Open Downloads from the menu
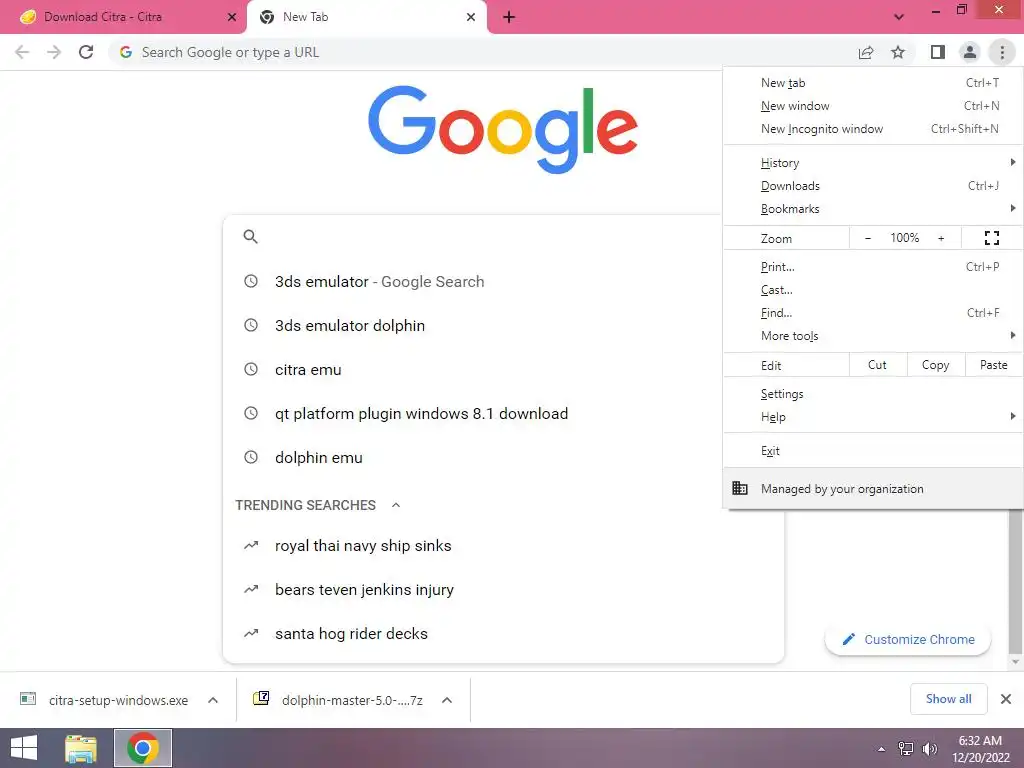The image size is (1024, 768). coord(873,185)
